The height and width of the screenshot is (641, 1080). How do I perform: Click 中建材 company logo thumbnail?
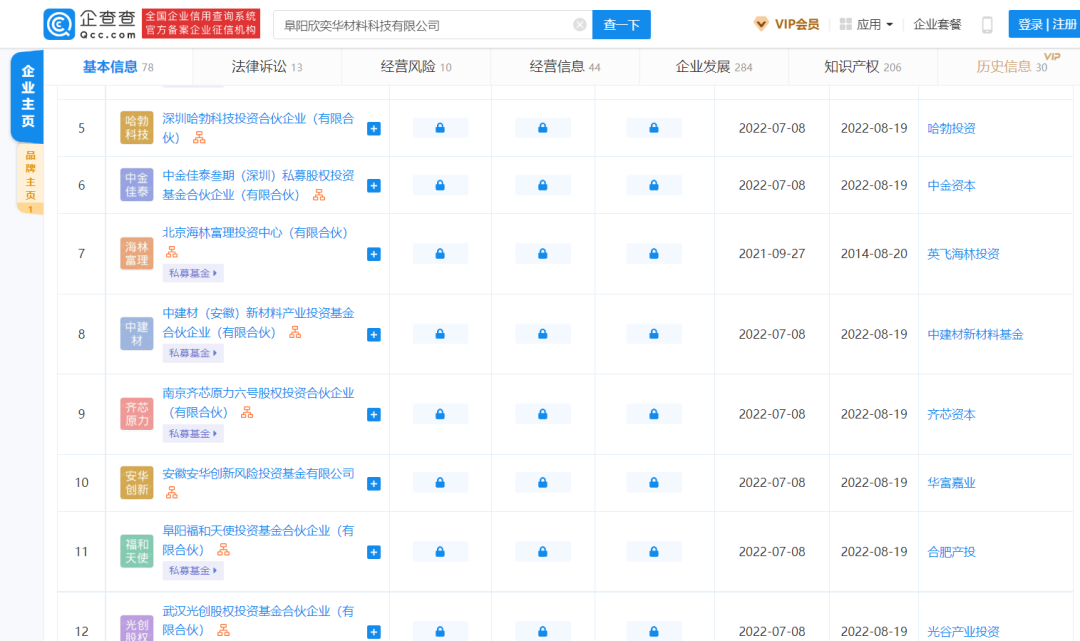(x=136, y=334)
